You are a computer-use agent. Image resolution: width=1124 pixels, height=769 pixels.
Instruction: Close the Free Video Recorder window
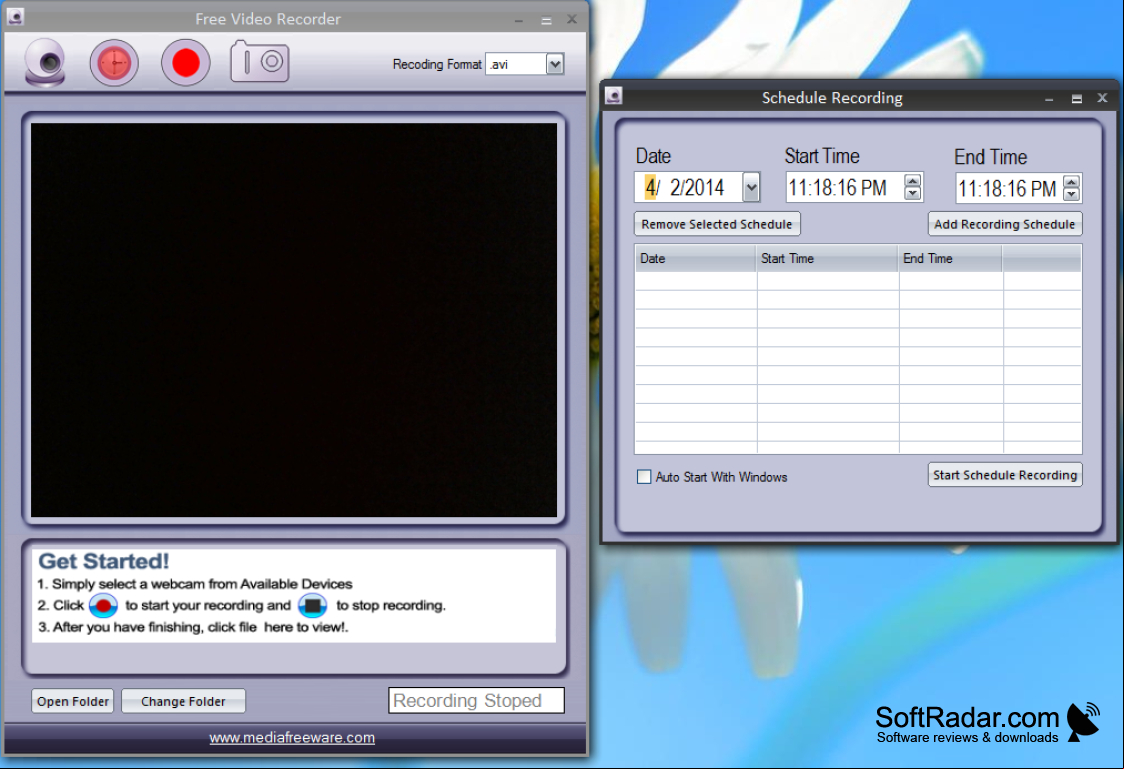click(572, 19)
